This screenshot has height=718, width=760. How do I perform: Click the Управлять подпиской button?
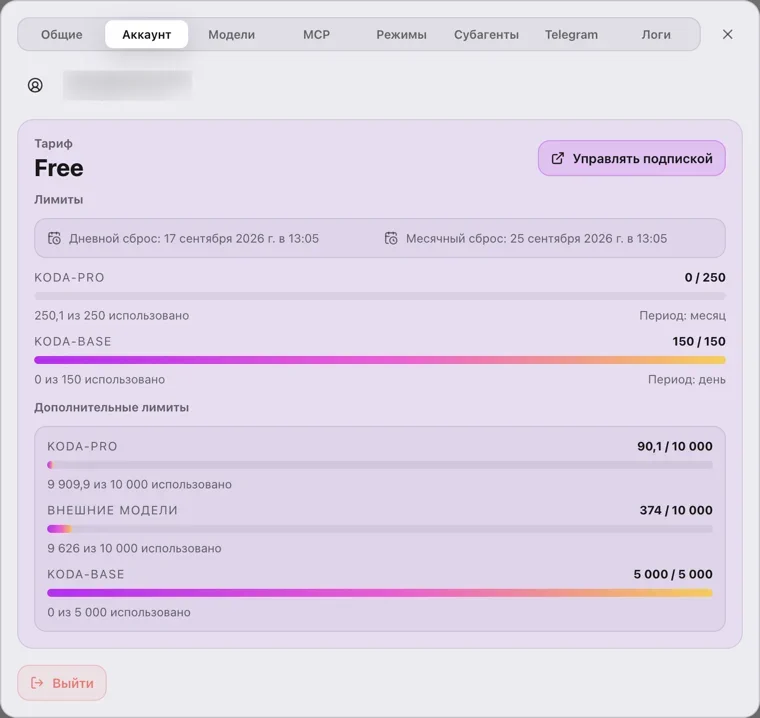632,159
